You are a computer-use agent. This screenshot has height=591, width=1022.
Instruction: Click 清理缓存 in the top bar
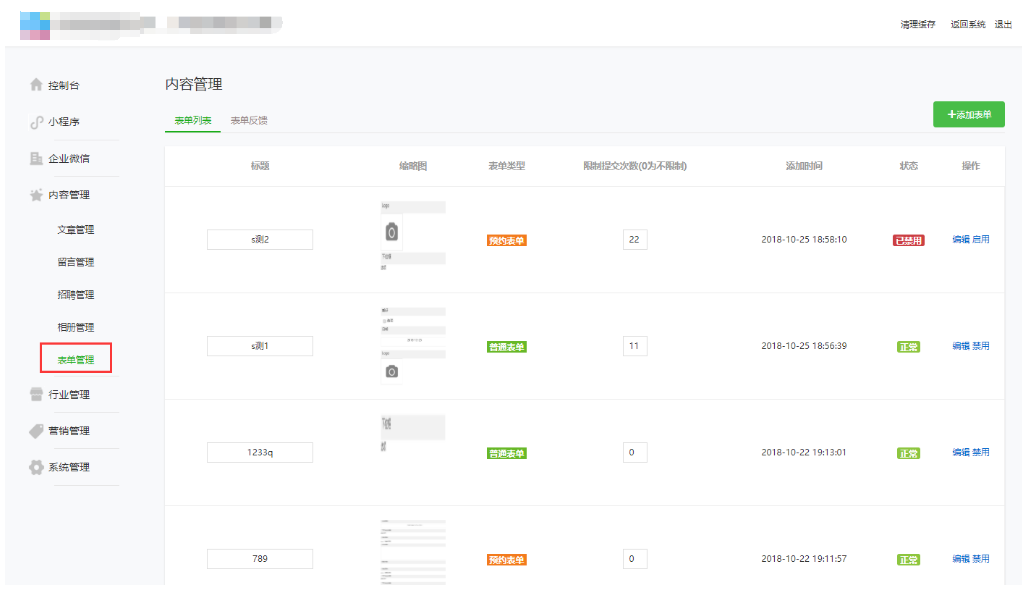[x=918, y=24]
